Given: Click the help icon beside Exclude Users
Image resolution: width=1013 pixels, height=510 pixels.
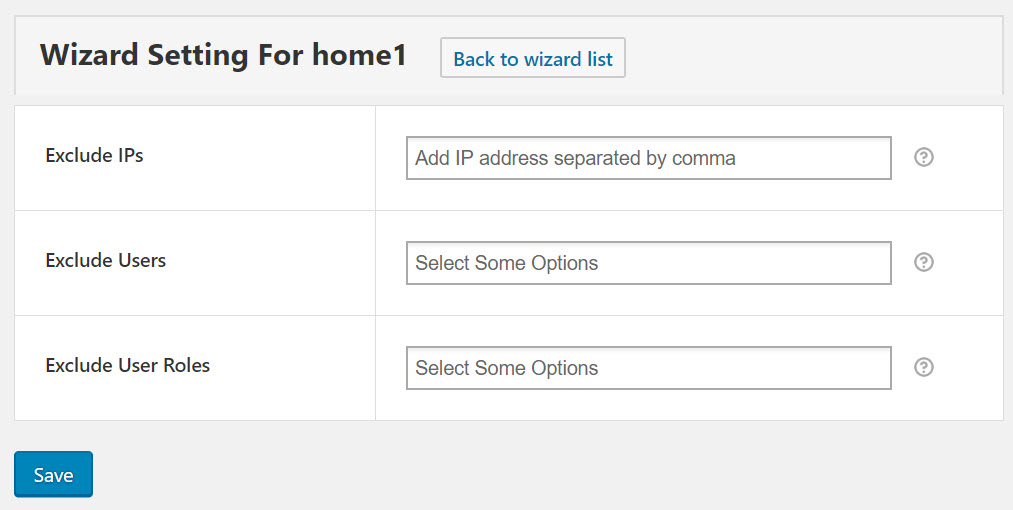Looking at the screenshot, I should click(924, 262).
